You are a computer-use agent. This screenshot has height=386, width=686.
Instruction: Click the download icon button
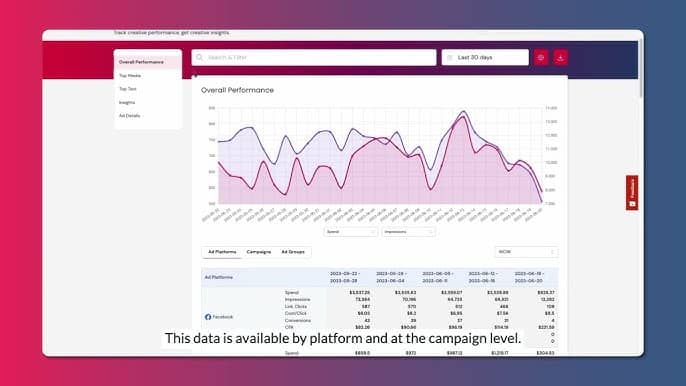pos(560,58)
